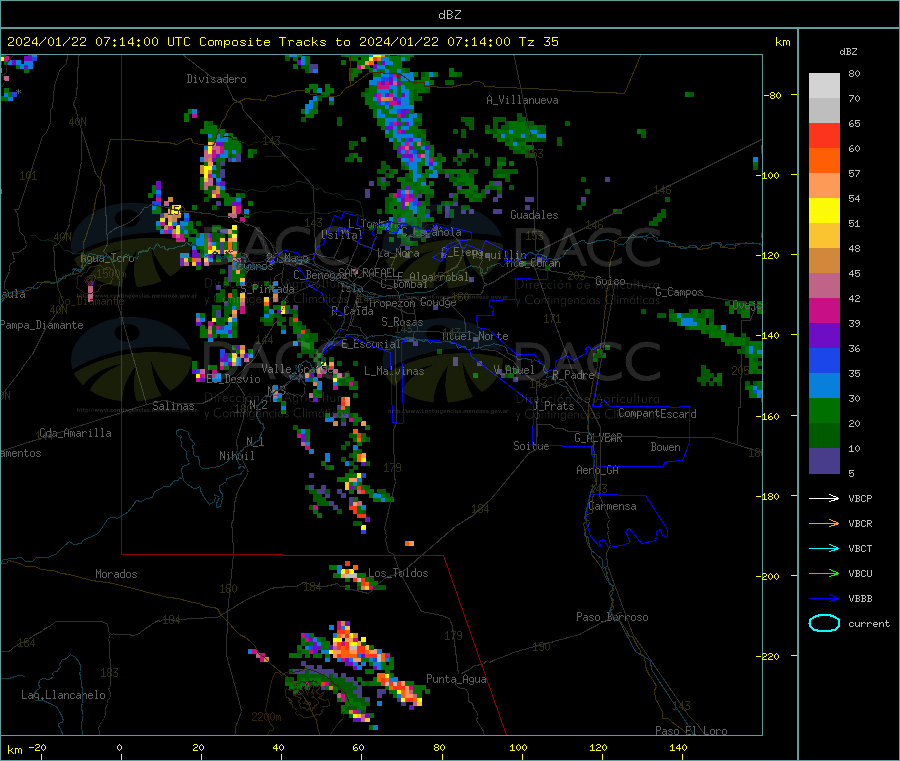
Task: Pick the purple 10 dBZ color swatch
Action: pos(824,461)
